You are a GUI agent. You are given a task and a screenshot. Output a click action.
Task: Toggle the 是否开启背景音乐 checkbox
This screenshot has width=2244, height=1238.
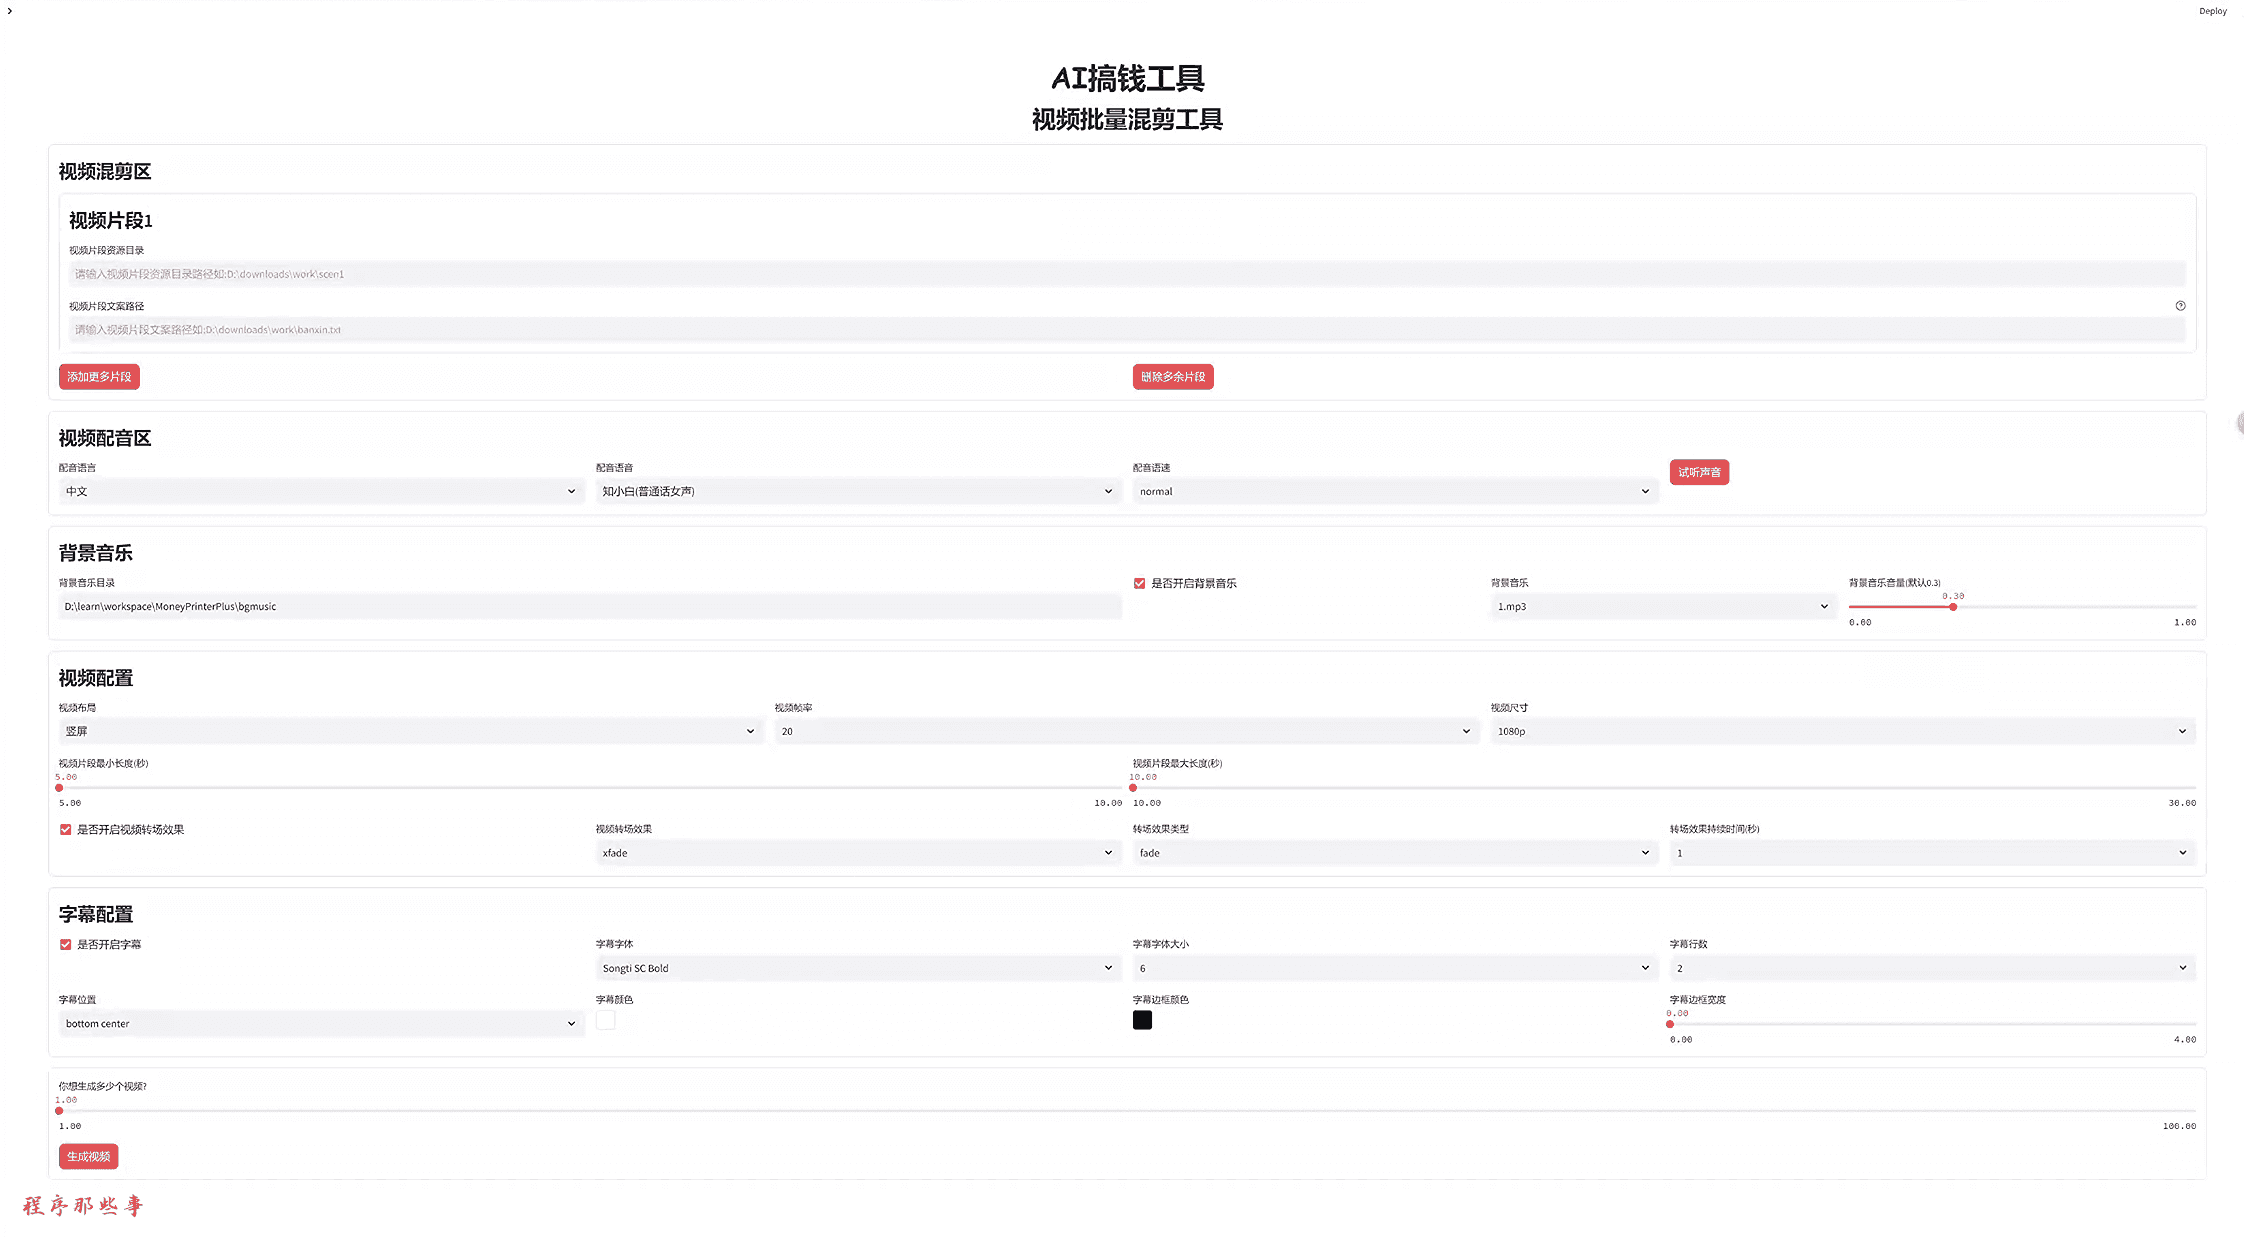tap(1139, 583)
